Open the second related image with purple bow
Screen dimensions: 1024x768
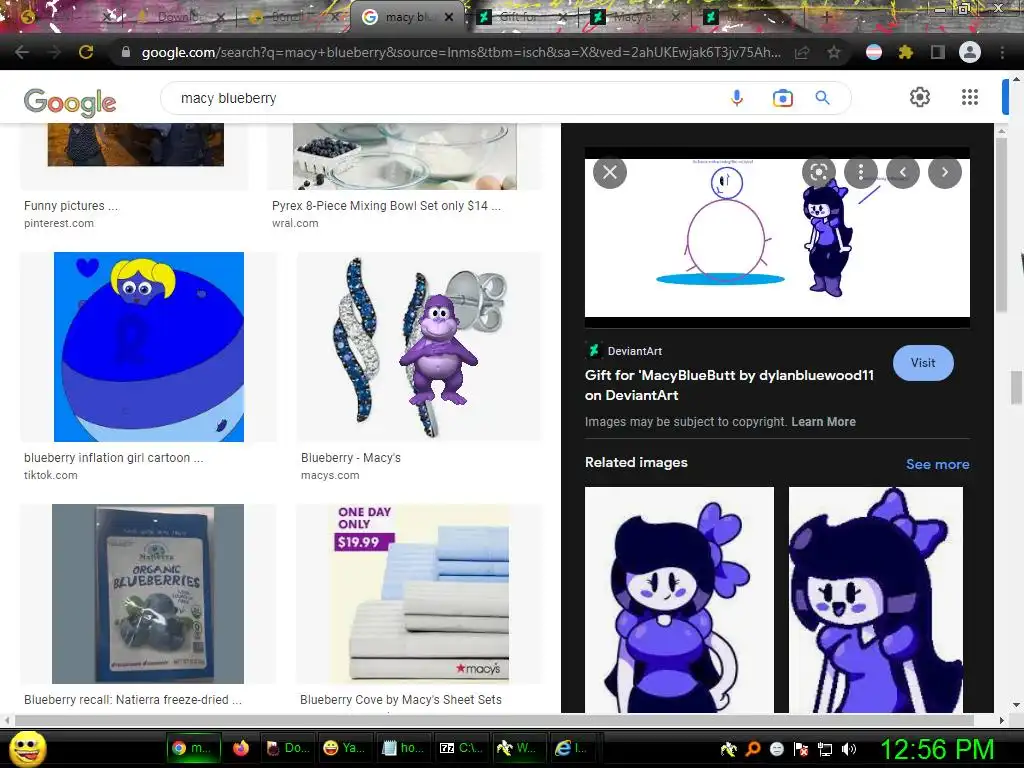[876, 600]
